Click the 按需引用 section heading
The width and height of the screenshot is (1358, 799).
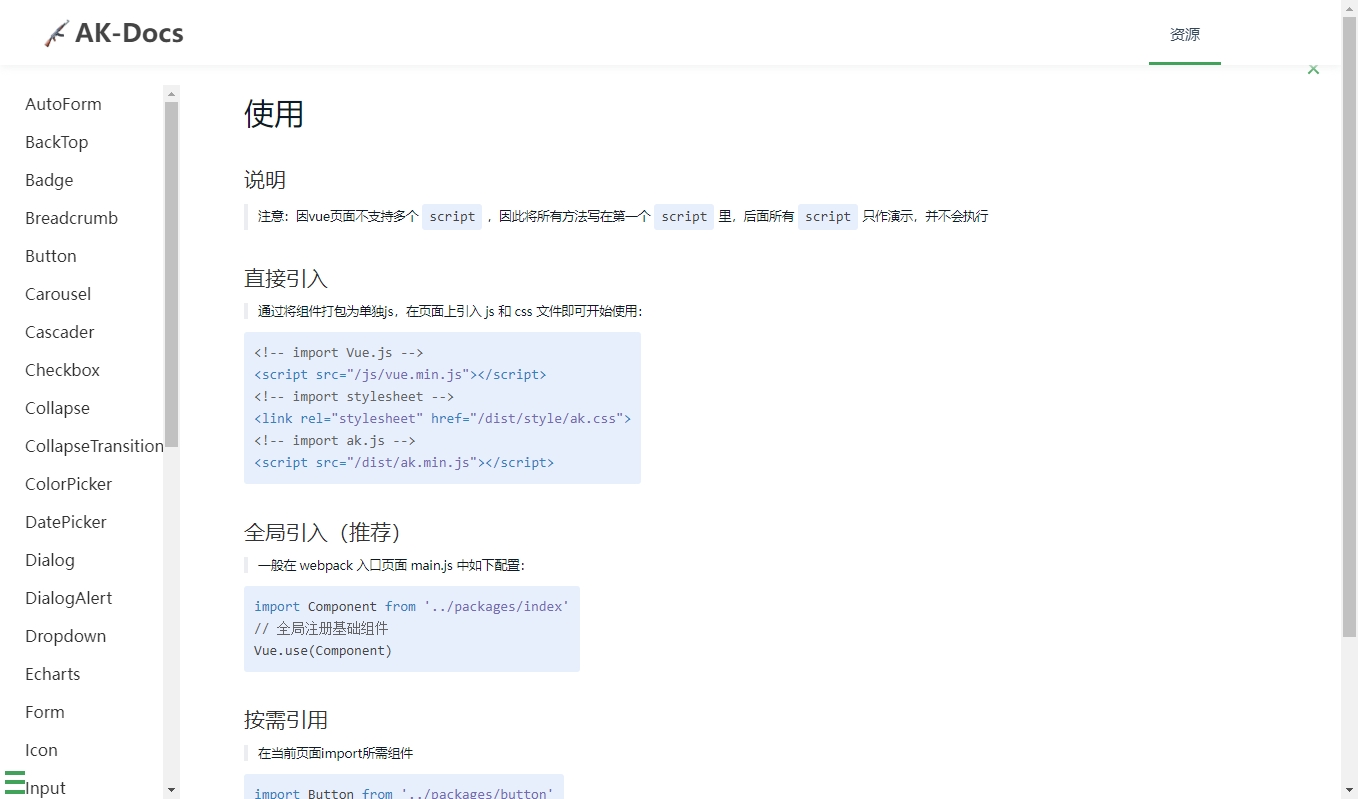click(286, 720)
